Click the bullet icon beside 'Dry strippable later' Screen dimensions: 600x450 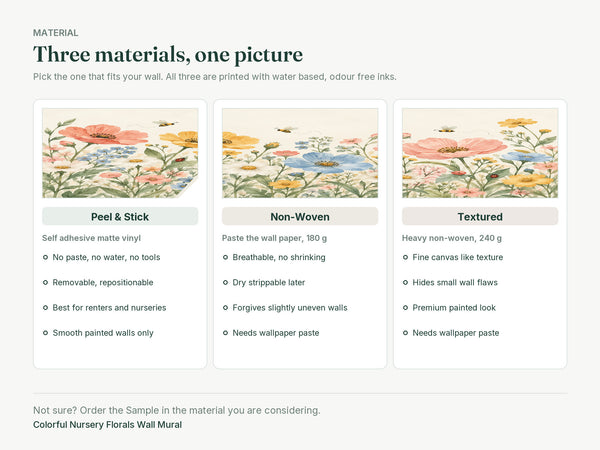pos(225,283)
